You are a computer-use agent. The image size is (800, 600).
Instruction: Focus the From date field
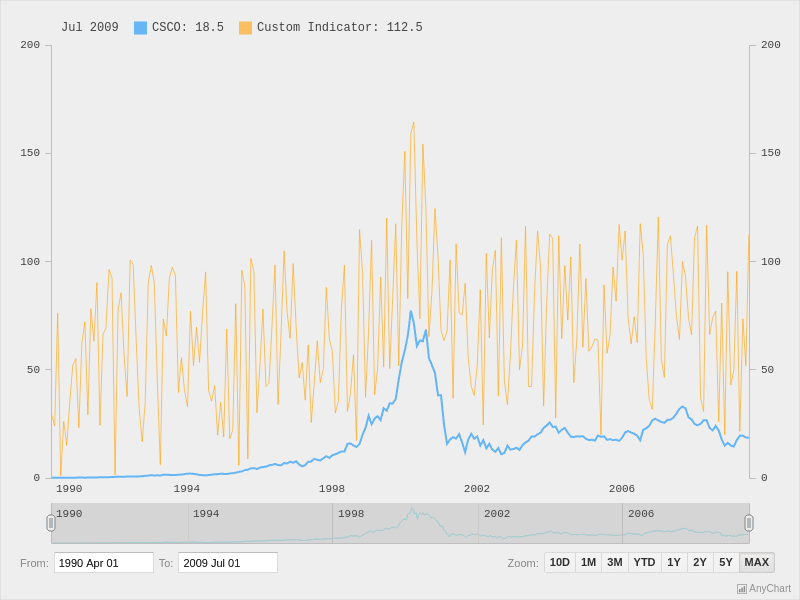pos(104,563)
